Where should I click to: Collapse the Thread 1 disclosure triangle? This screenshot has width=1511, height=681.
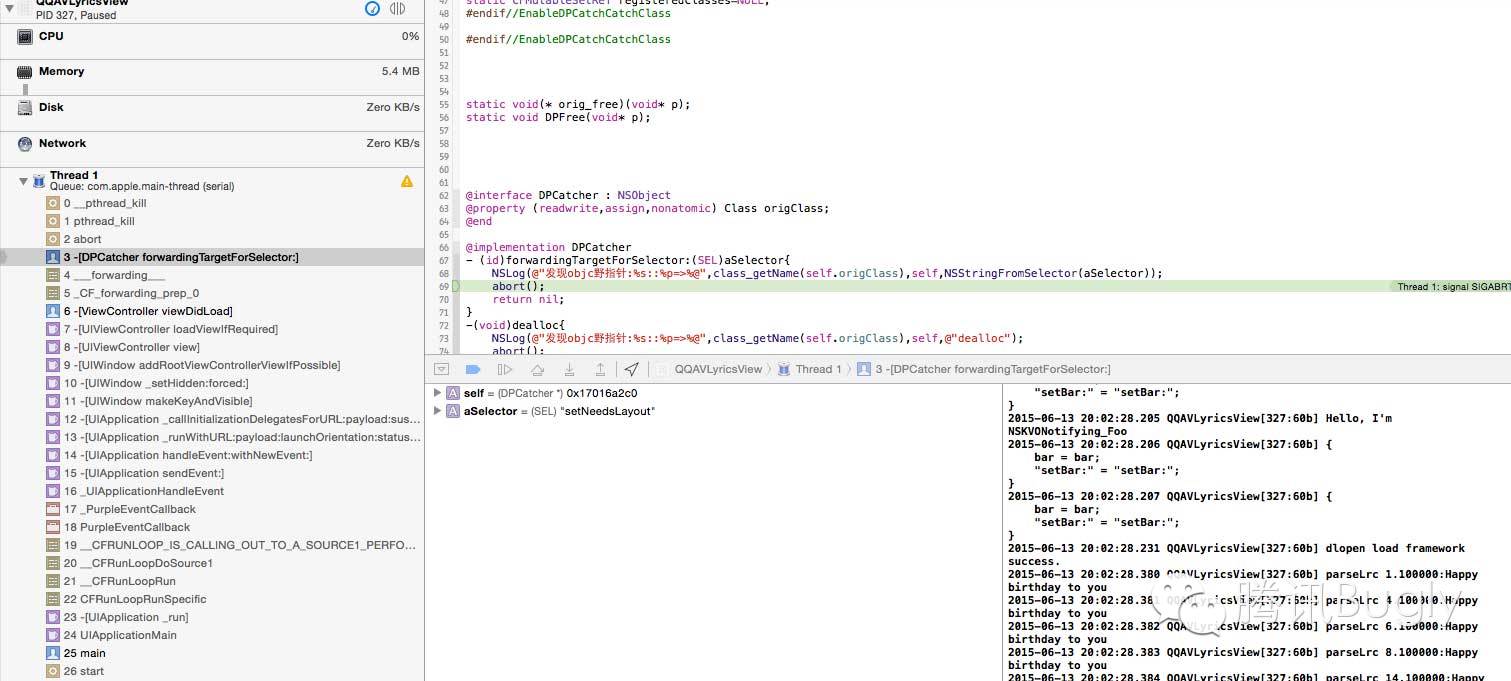tap(23, 181)
